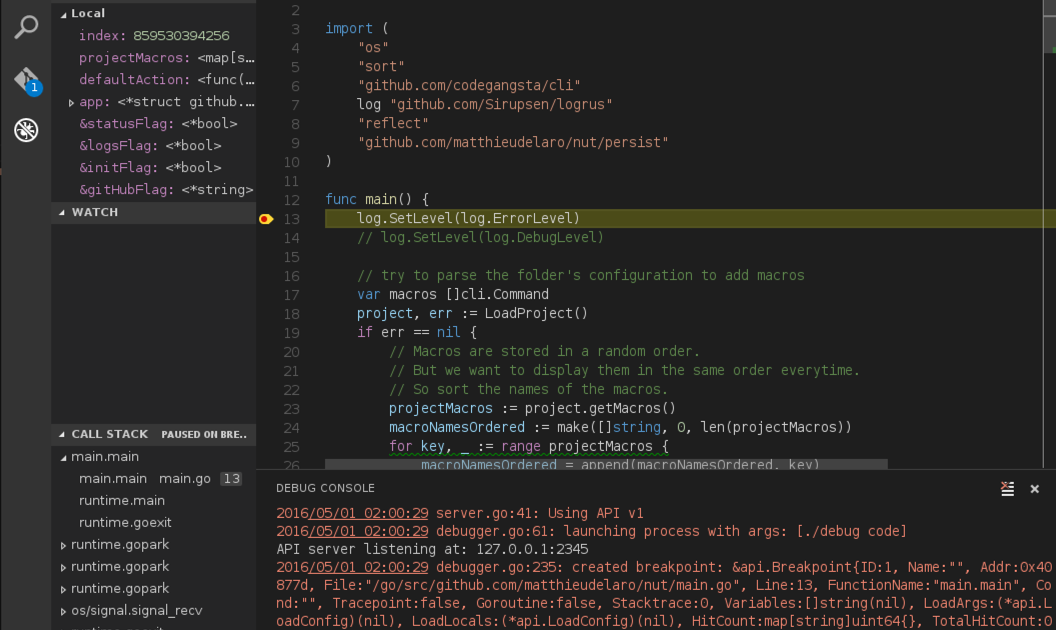The height and width of the screenshot is (630, 1056).
Task: Collapse the WATCH section
Action: [62, 212]
